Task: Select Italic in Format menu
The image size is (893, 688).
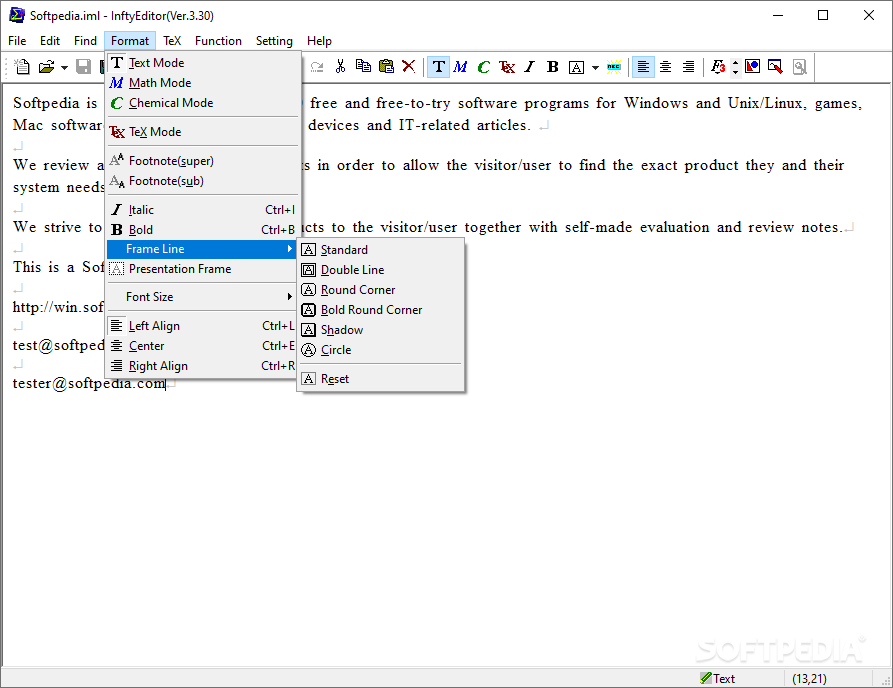Action: point(203,210)
